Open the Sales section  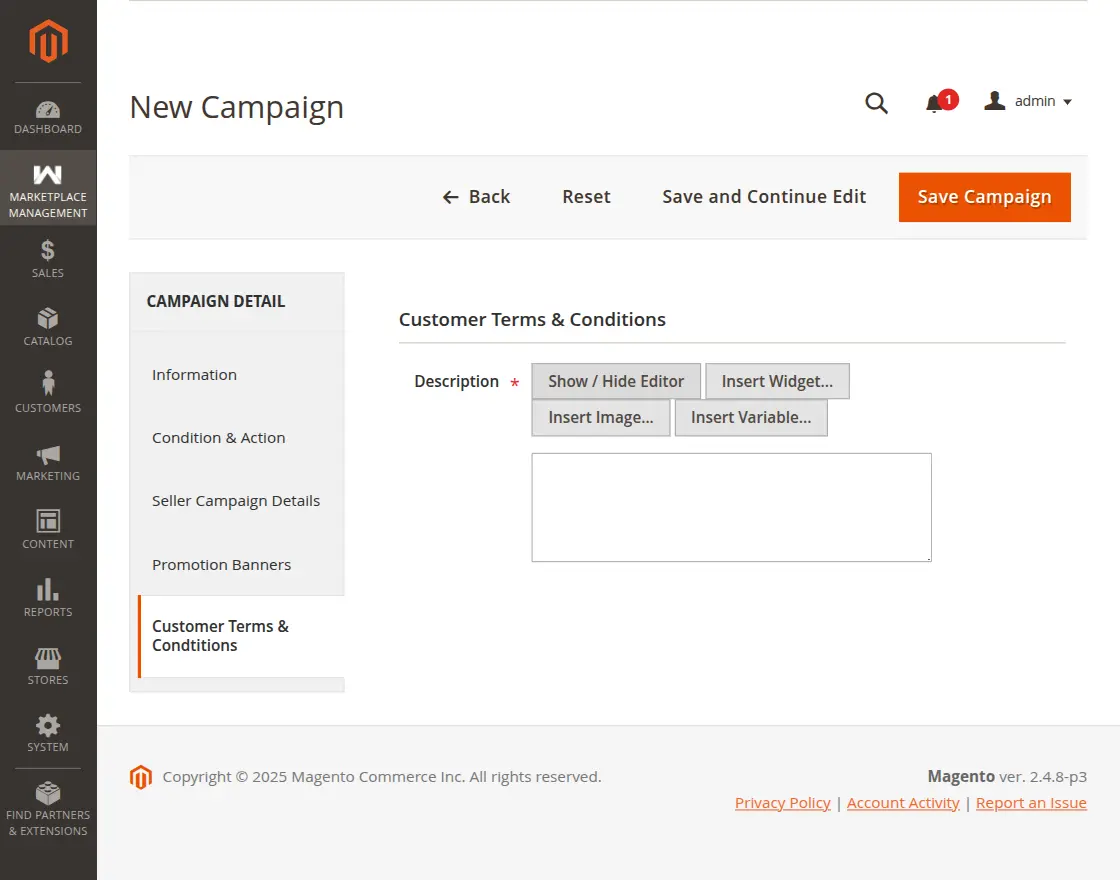(48, 258)
